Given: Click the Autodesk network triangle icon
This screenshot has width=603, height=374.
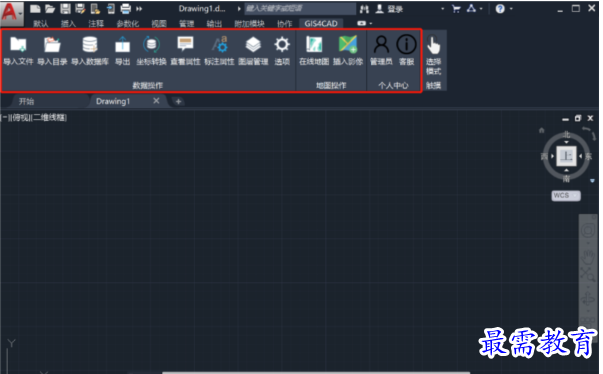Looking at the screenshot, I should [471, 8].
